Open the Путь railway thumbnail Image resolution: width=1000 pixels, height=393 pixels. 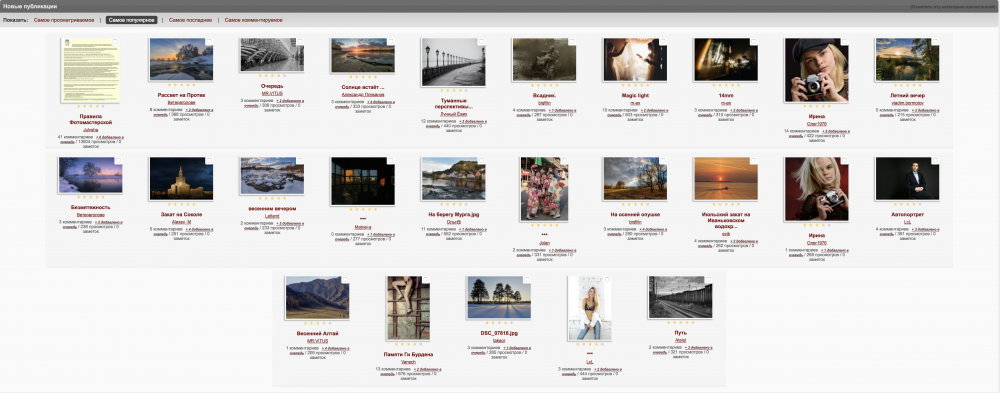pyautogui.click(x=680, y=297)
